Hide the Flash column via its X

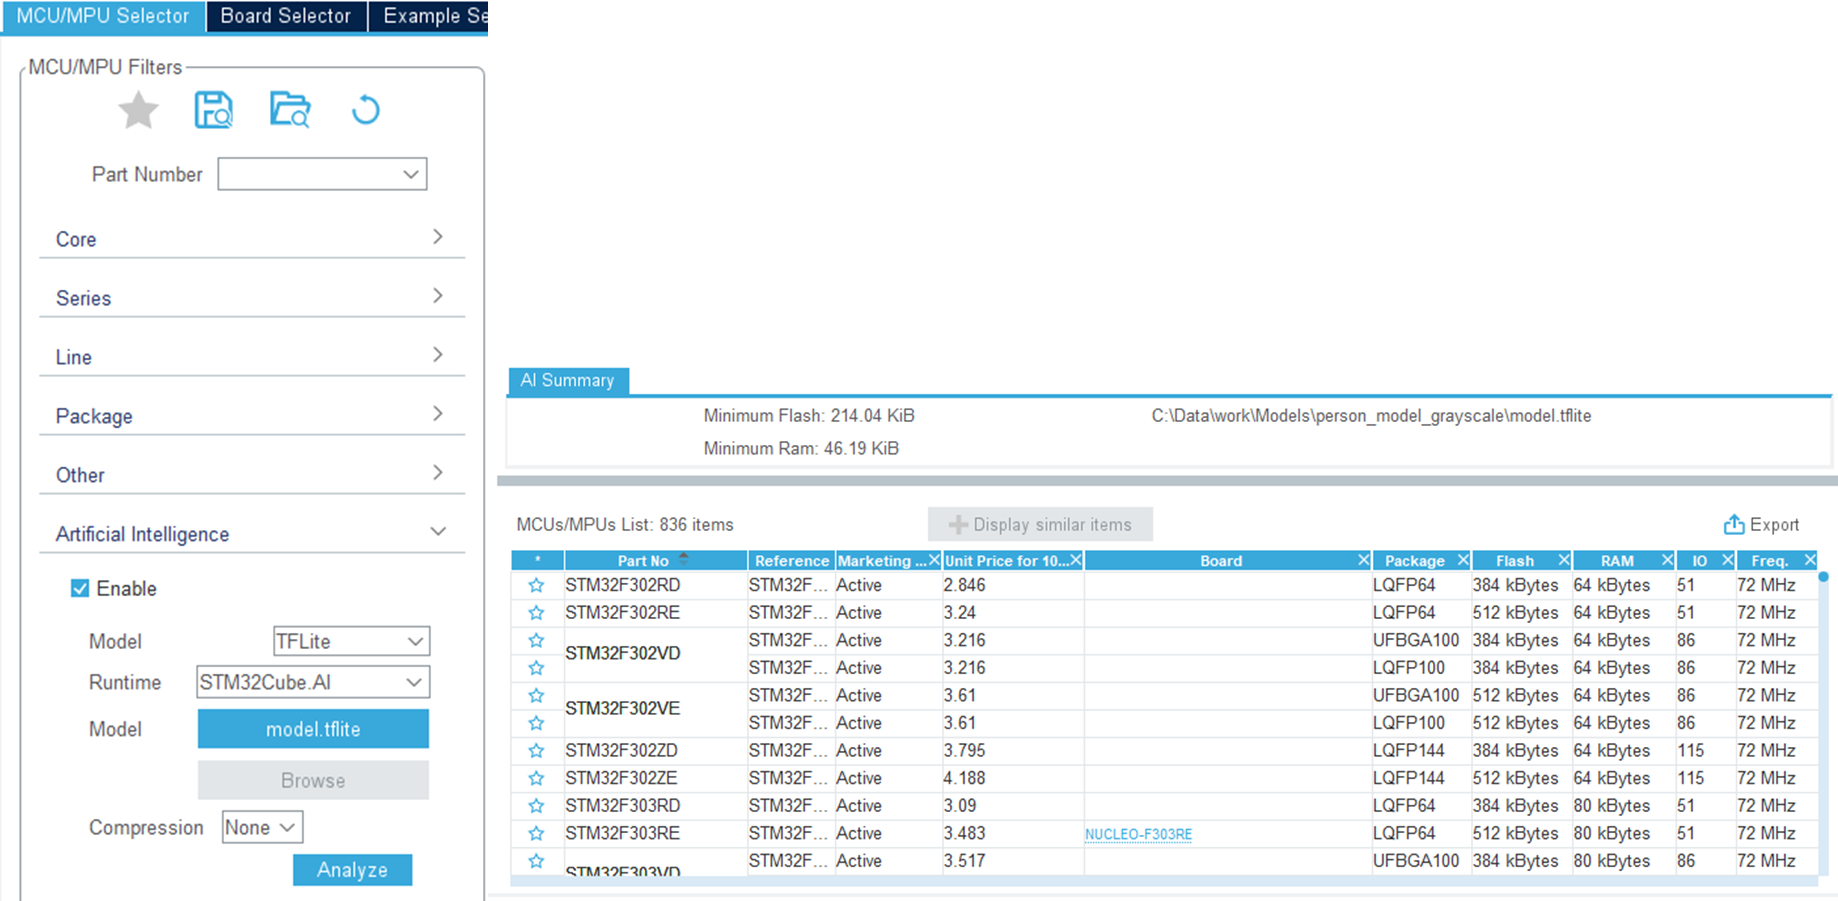point(1564,560)
